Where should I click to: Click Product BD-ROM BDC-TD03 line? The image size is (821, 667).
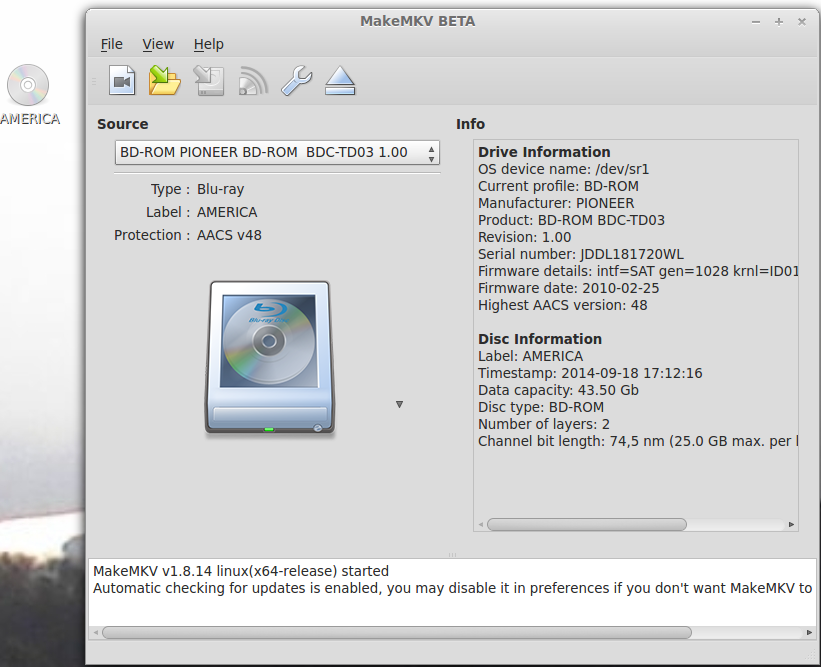571,220
